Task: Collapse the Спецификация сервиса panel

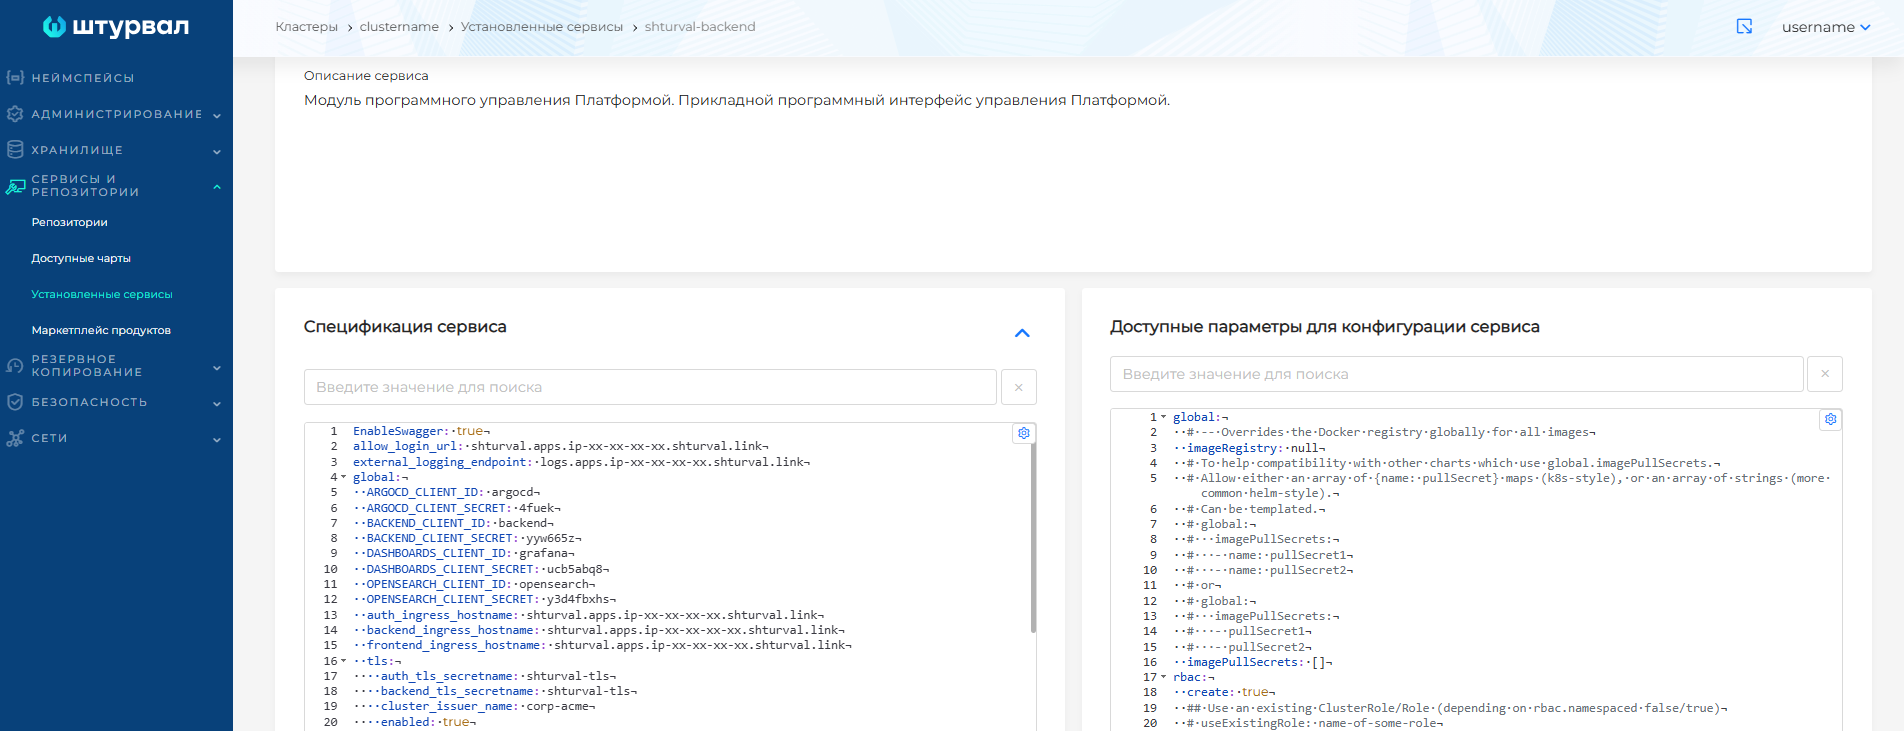Action: point(1022,333)
